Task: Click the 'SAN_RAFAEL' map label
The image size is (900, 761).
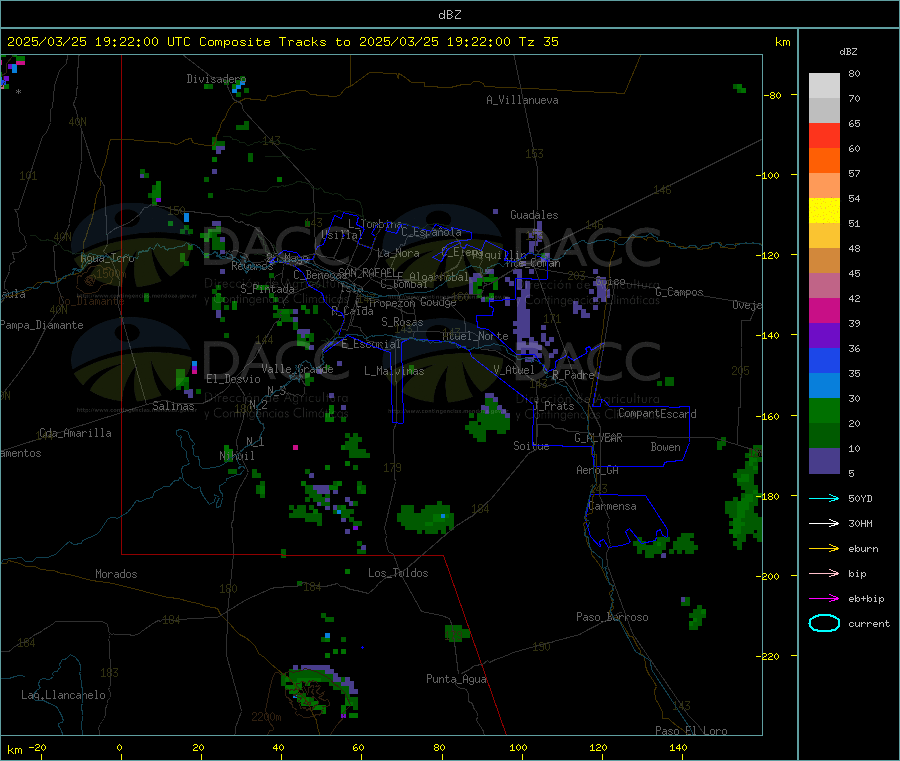Action: click(x=366, y=272)
